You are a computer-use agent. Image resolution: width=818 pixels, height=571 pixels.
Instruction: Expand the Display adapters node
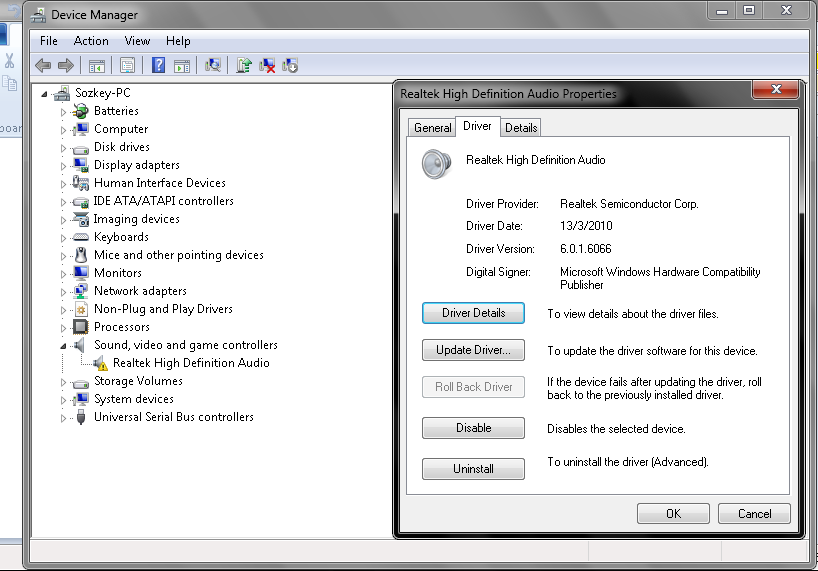[63, 166]
